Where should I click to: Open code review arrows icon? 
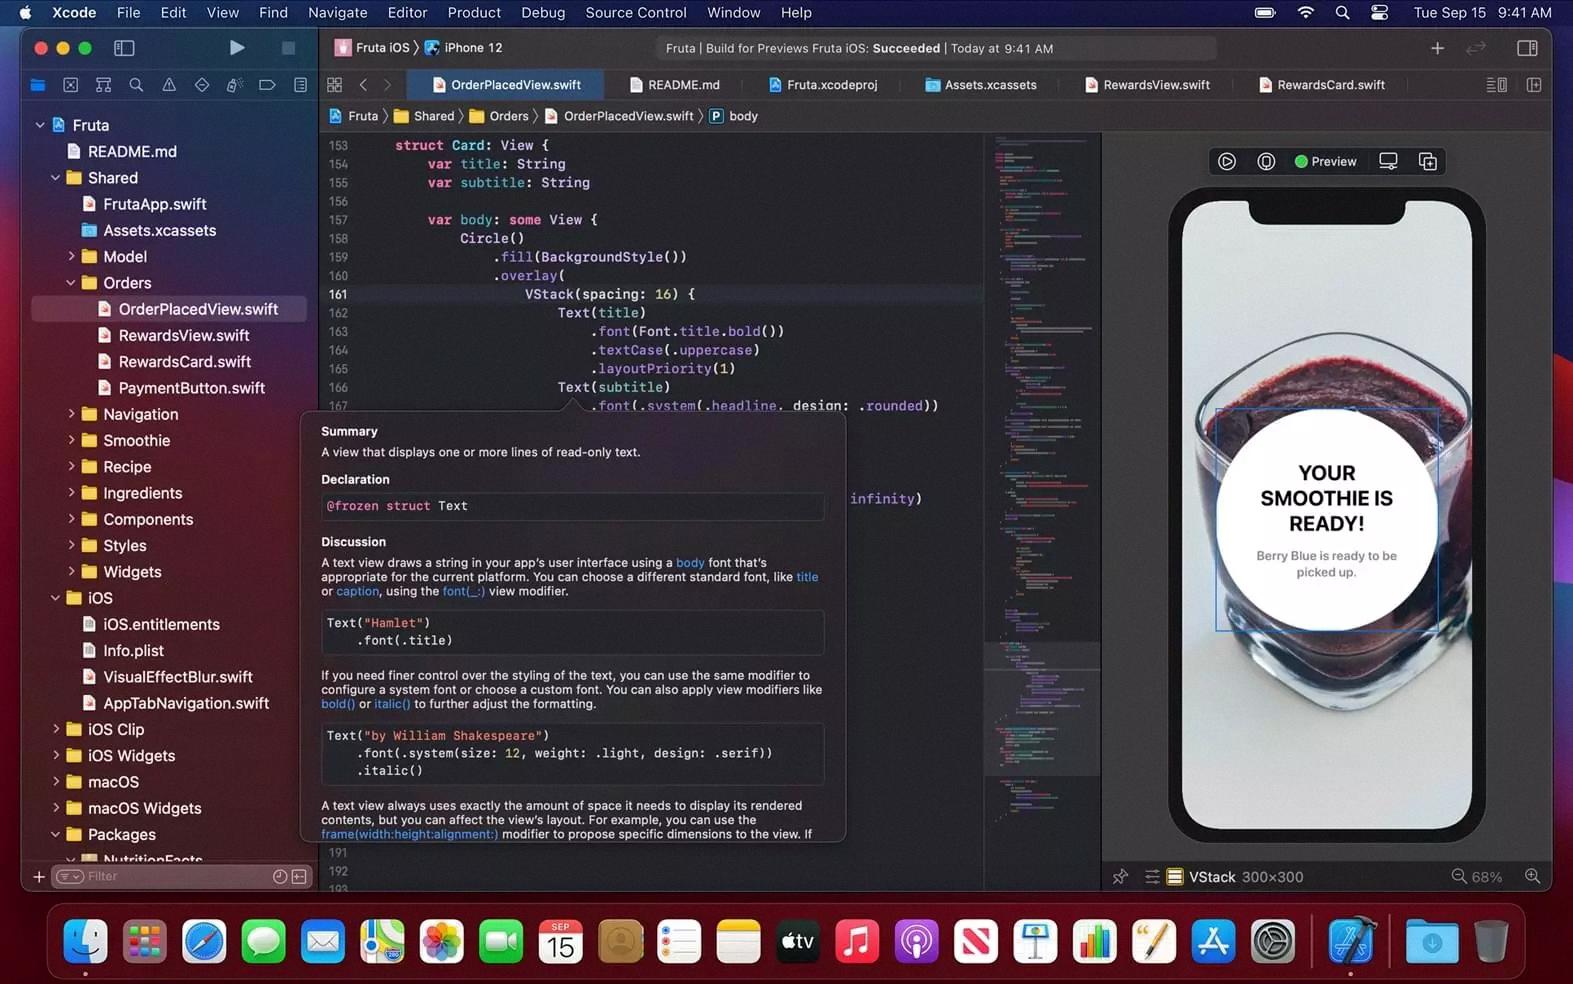1476,47
